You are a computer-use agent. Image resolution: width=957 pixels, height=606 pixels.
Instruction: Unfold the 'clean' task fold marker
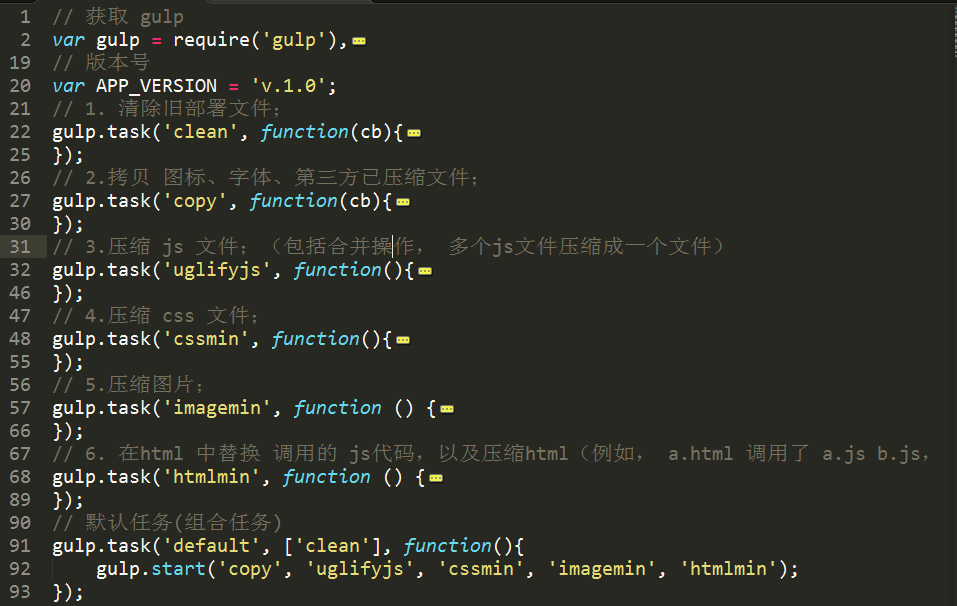tap(413, 133)
